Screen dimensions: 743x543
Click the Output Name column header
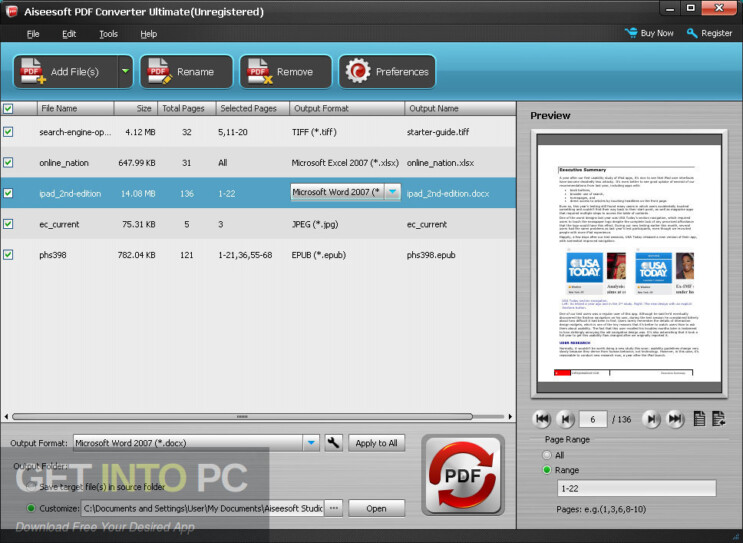pos(460,109)
